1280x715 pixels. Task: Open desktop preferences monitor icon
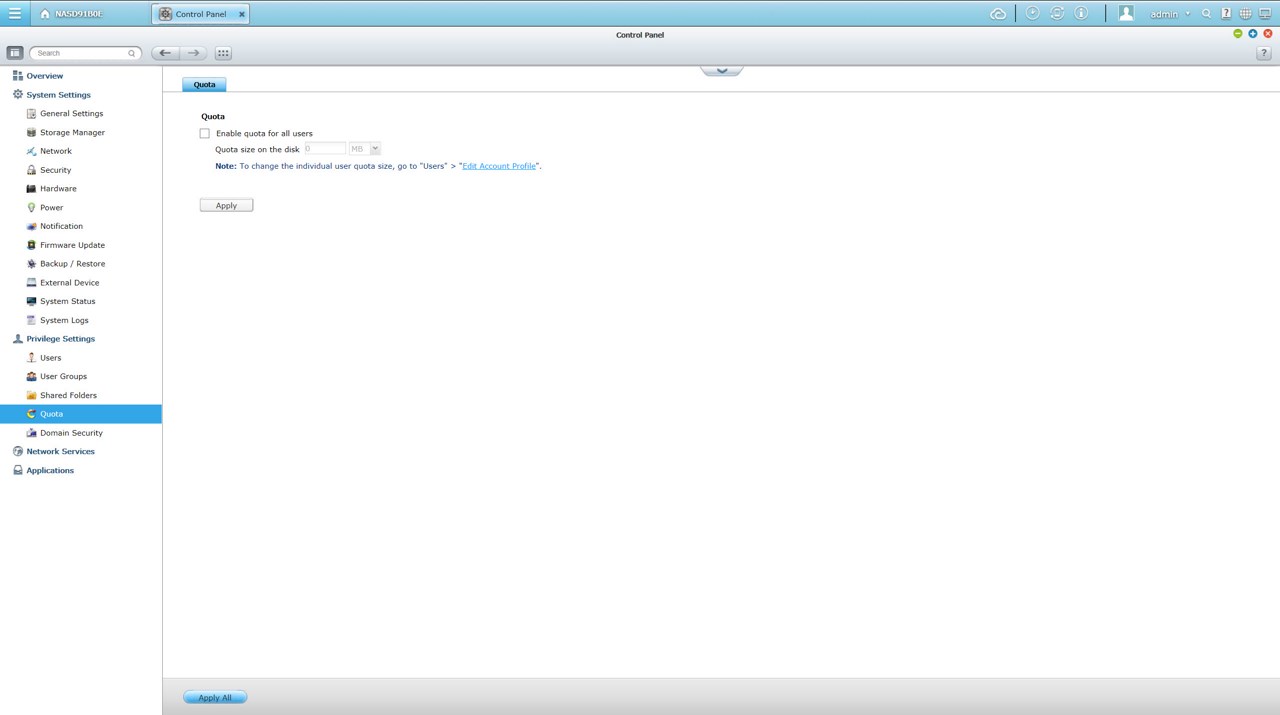click(x=1265, y=14)
